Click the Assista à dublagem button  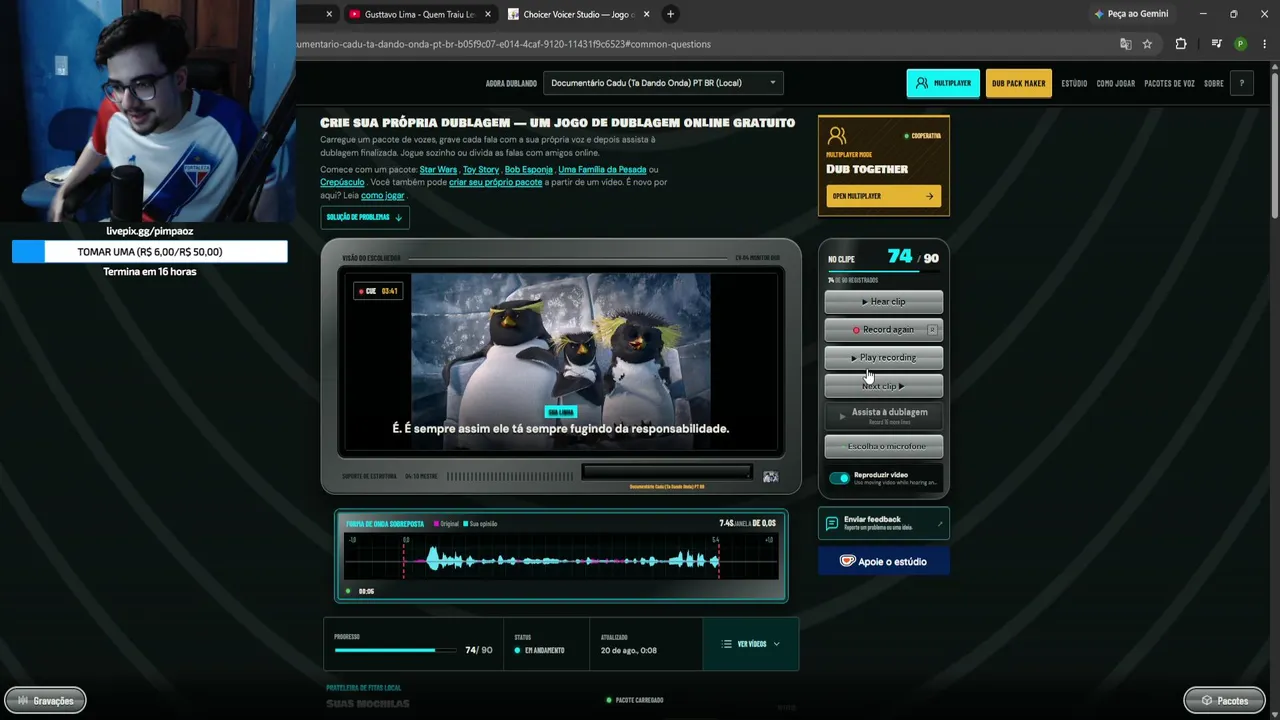point(884,415)
